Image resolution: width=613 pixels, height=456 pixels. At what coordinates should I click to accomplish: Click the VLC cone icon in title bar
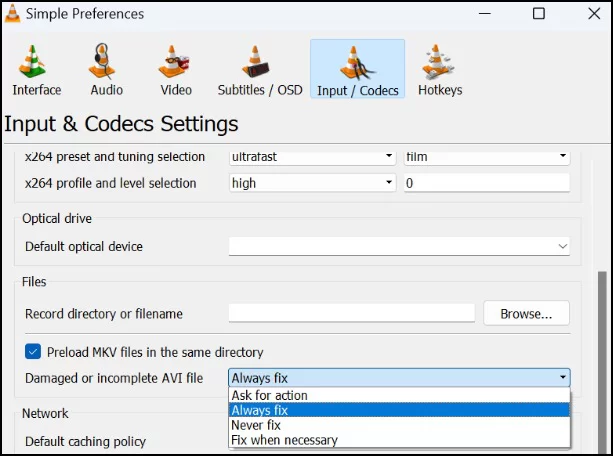12,13
